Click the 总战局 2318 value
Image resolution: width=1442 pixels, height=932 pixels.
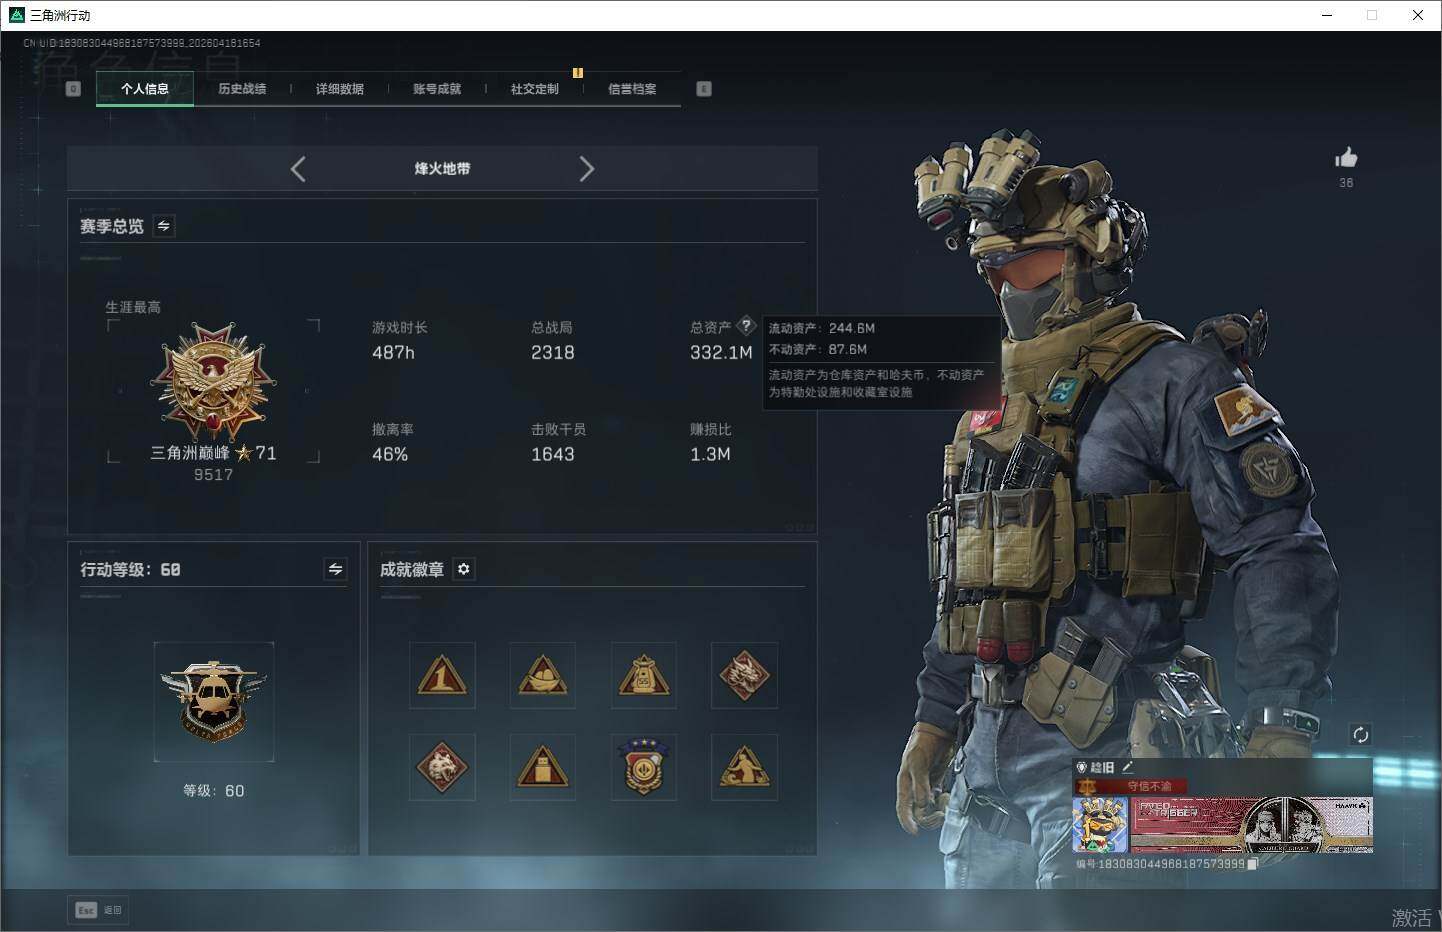(x=552, y=353)
